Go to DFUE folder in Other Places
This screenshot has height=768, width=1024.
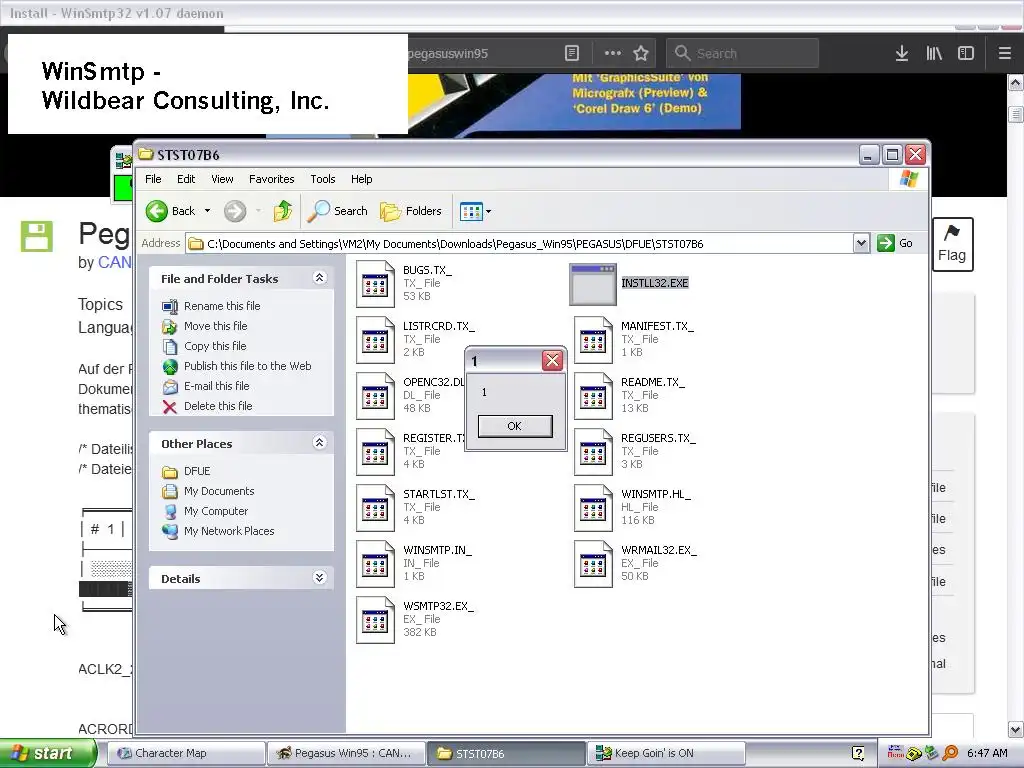pos(197,471)
